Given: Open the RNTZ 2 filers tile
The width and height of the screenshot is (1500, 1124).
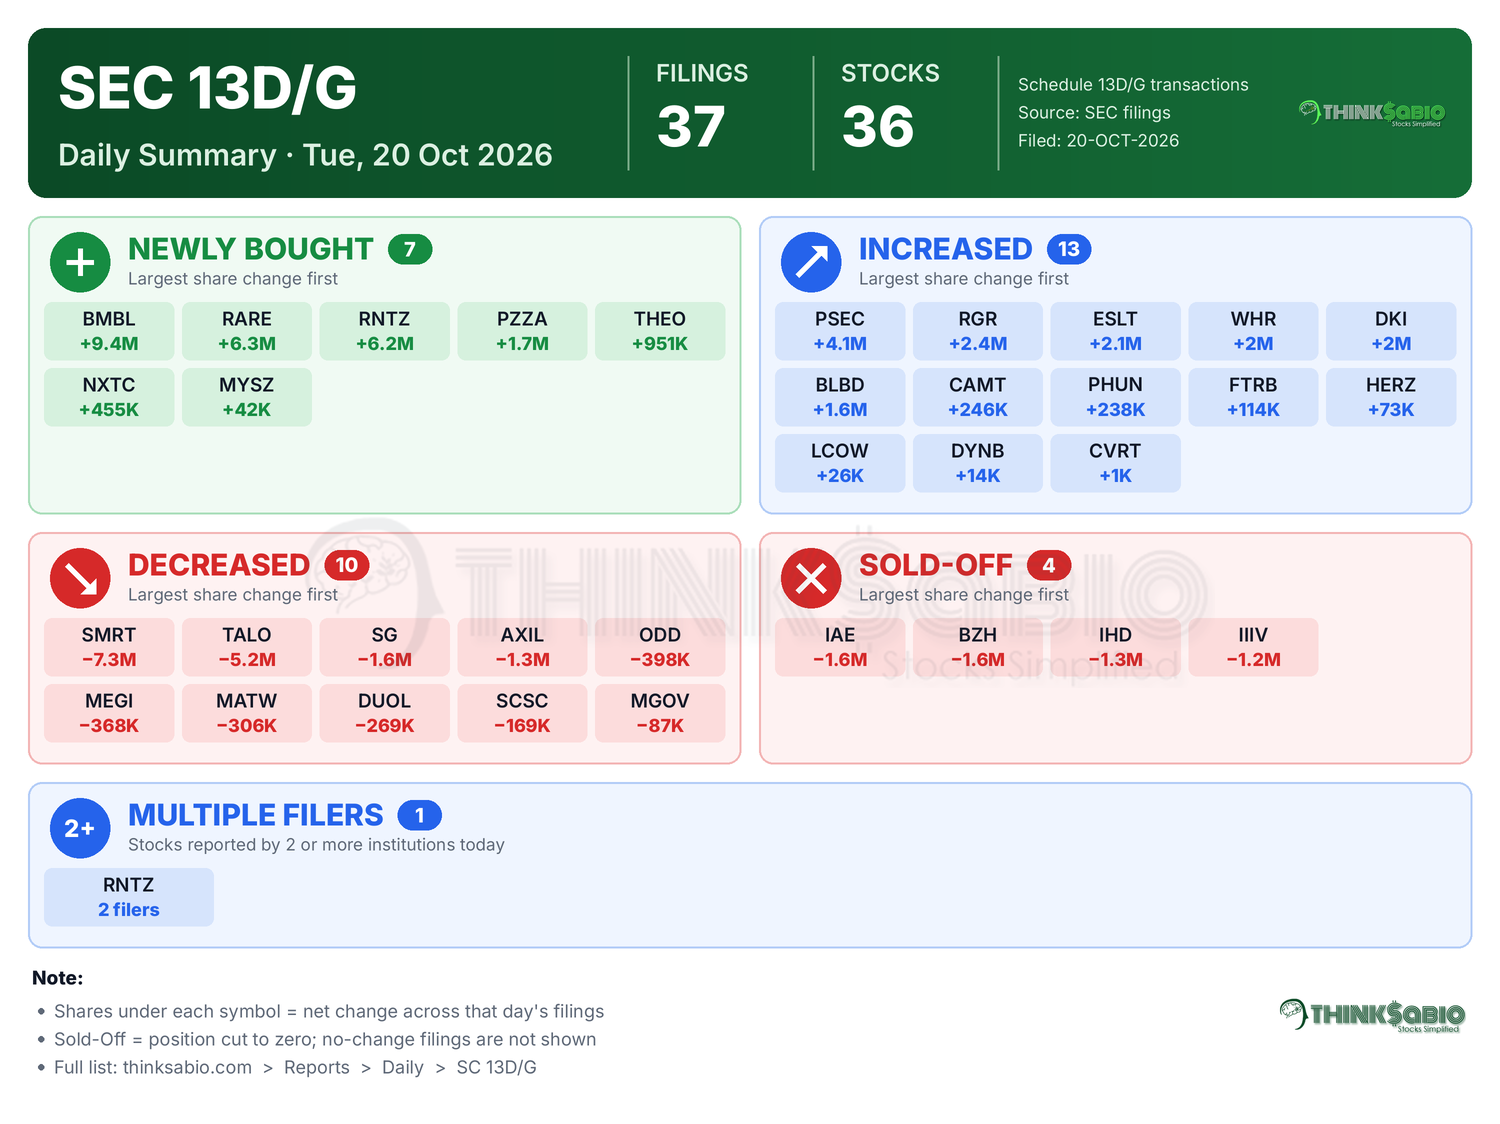Looking at the screenshot, I should (x=129, y=897).
